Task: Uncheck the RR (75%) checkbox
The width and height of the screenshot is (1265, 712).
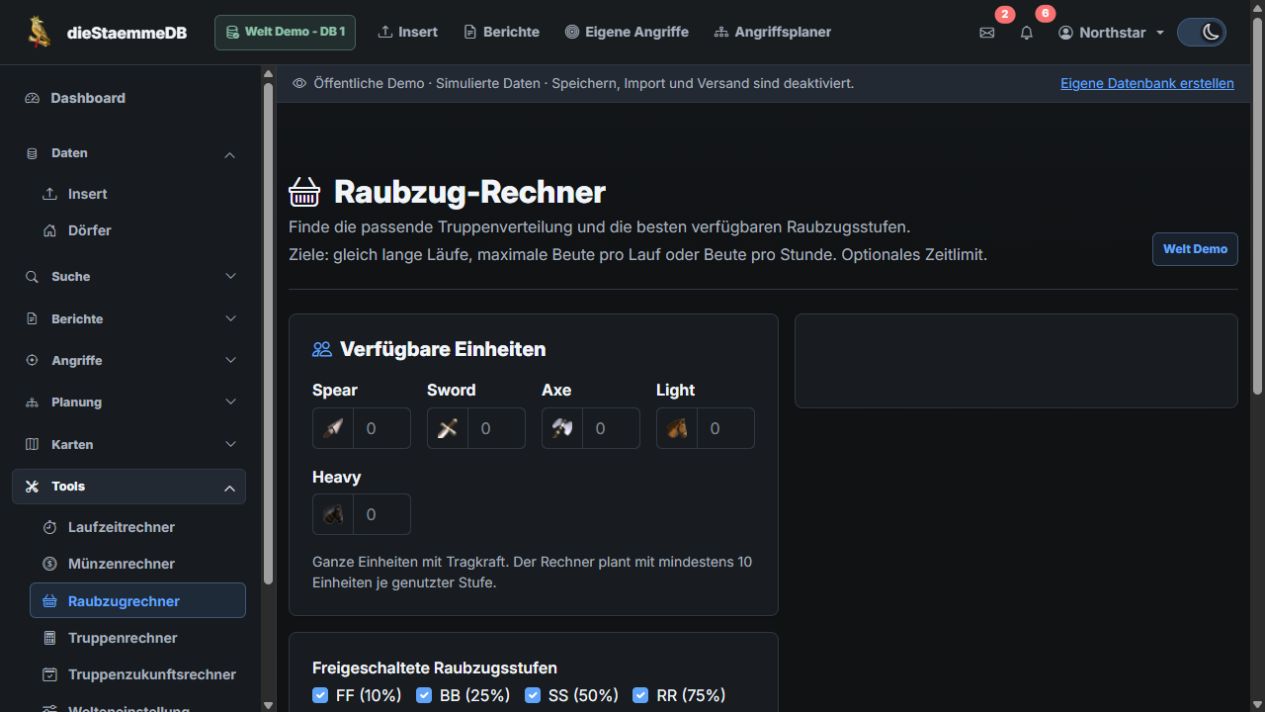Action: click(640, 695)
